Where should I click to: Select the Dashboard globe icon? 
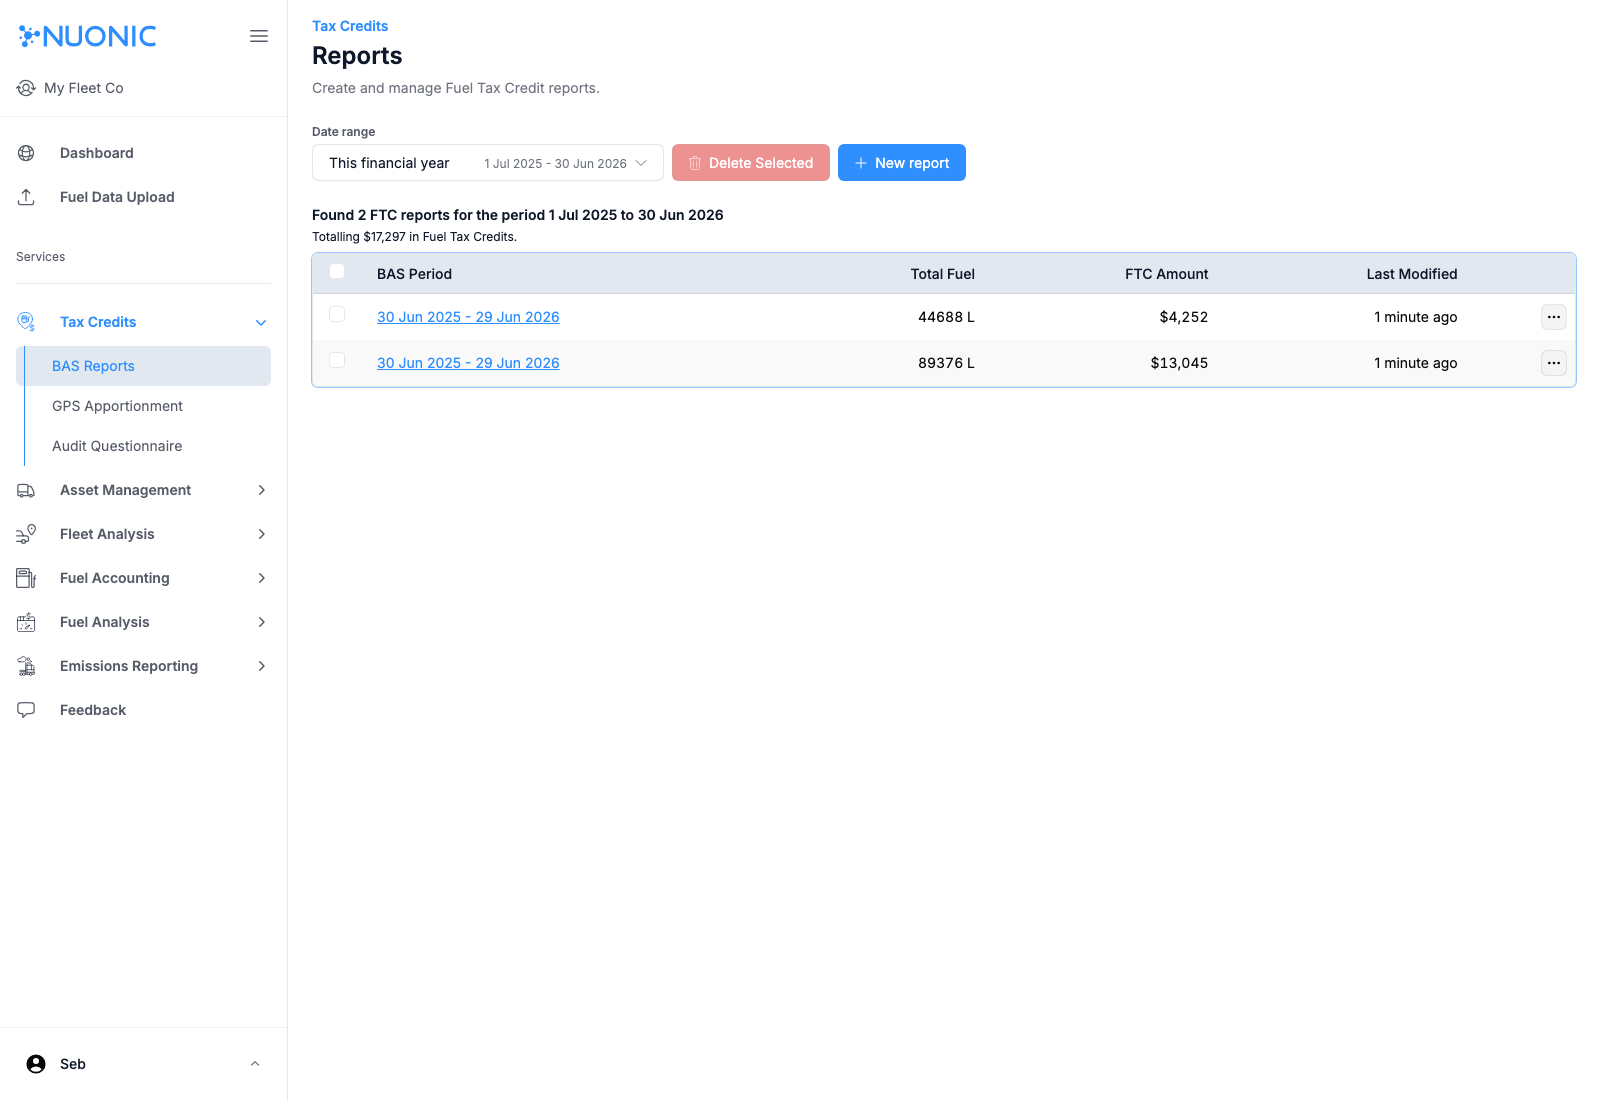click(25, 152)
